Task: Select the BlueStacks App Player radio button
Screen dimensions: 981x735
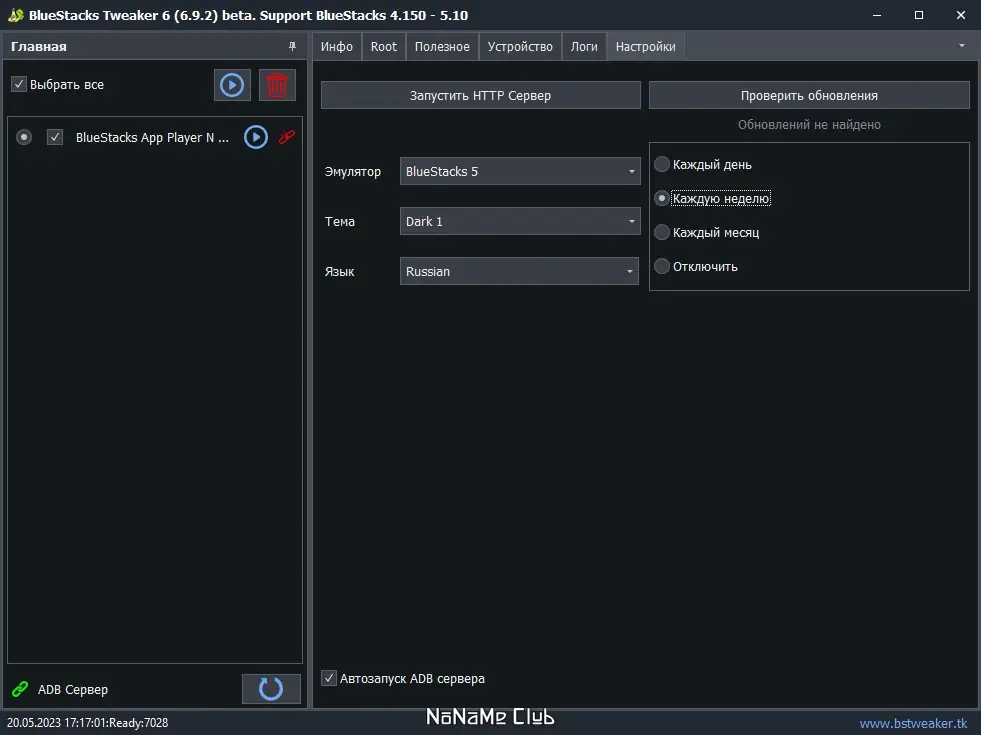Action: tap(24, 137)
